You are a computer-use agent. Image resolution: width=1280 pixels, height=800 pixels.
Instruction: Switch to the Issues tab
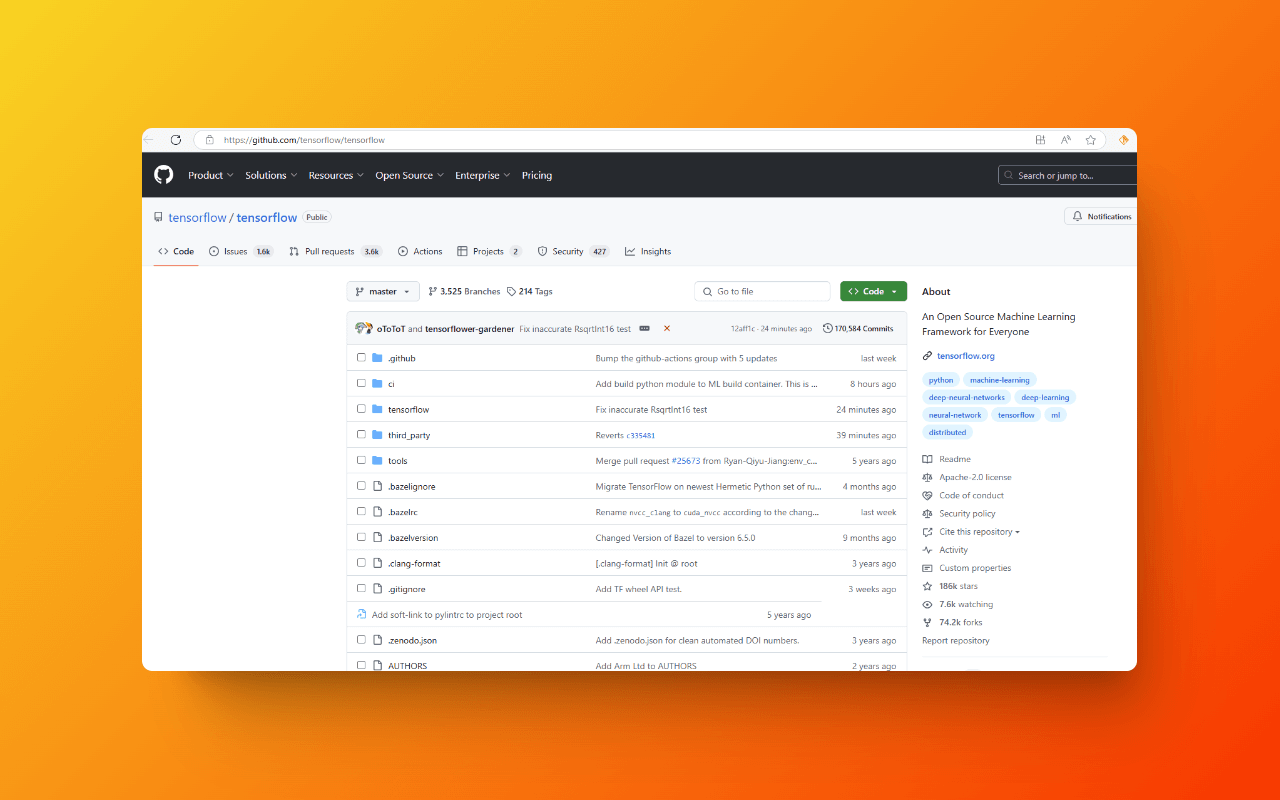[x=241, y=251]
